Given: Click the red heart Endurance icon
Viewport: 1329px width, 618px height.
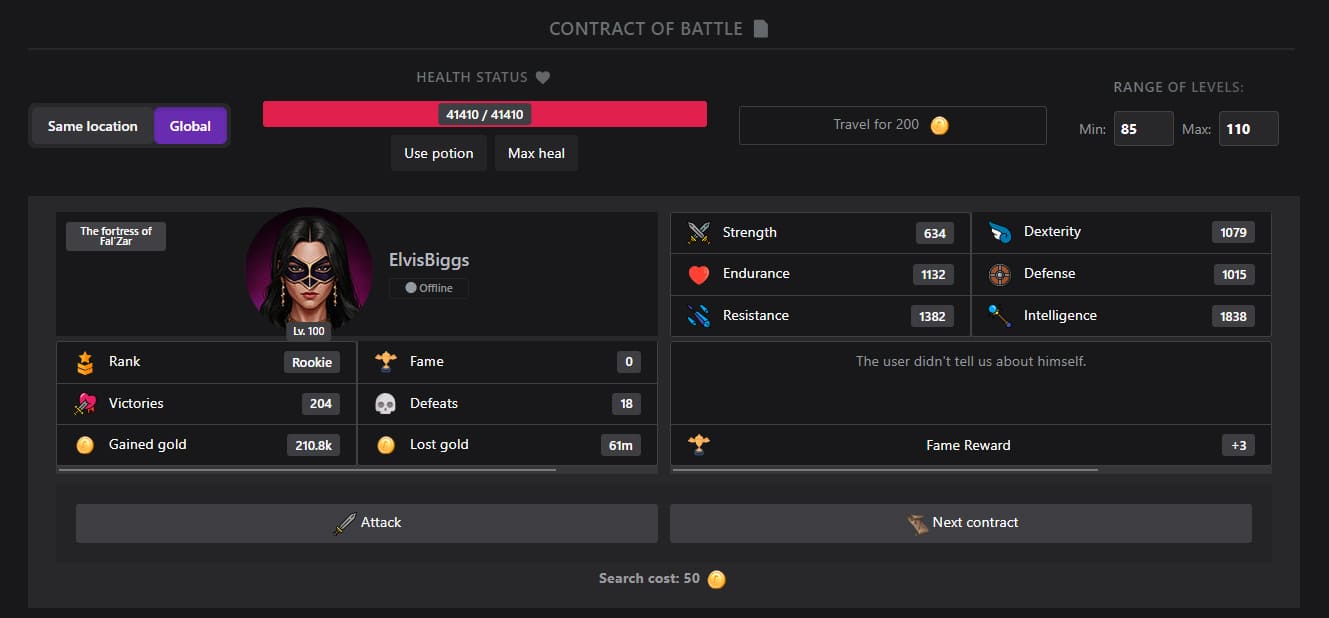Looking at the screenshot, I should tap(698, 274).
